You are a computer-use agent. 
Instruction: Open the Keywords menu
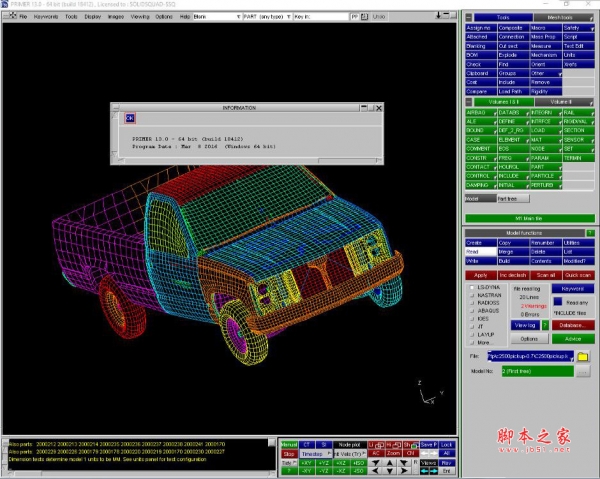[46, 17]
